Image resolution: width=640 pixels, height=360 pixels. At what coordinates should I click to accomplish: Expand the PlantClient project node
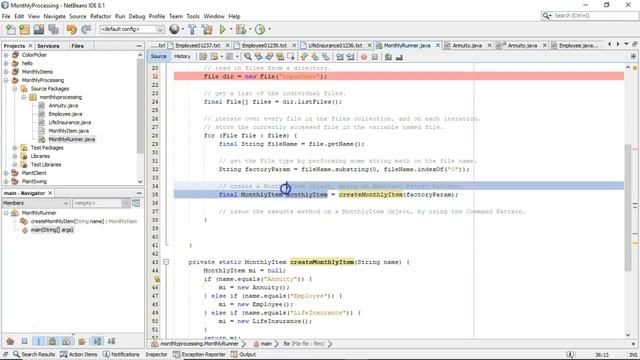[6, 173]
